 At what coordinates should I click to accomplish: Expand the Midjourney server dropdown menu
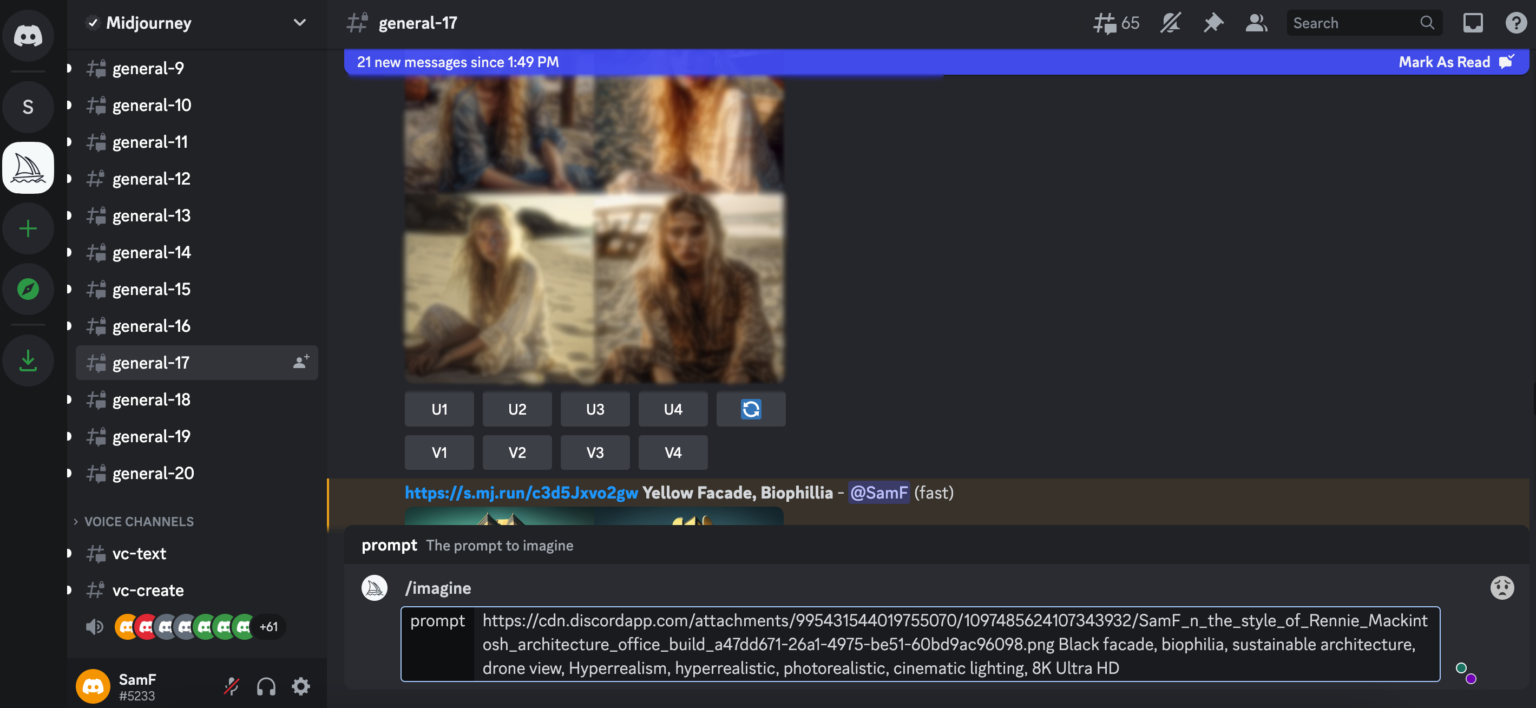299,23
